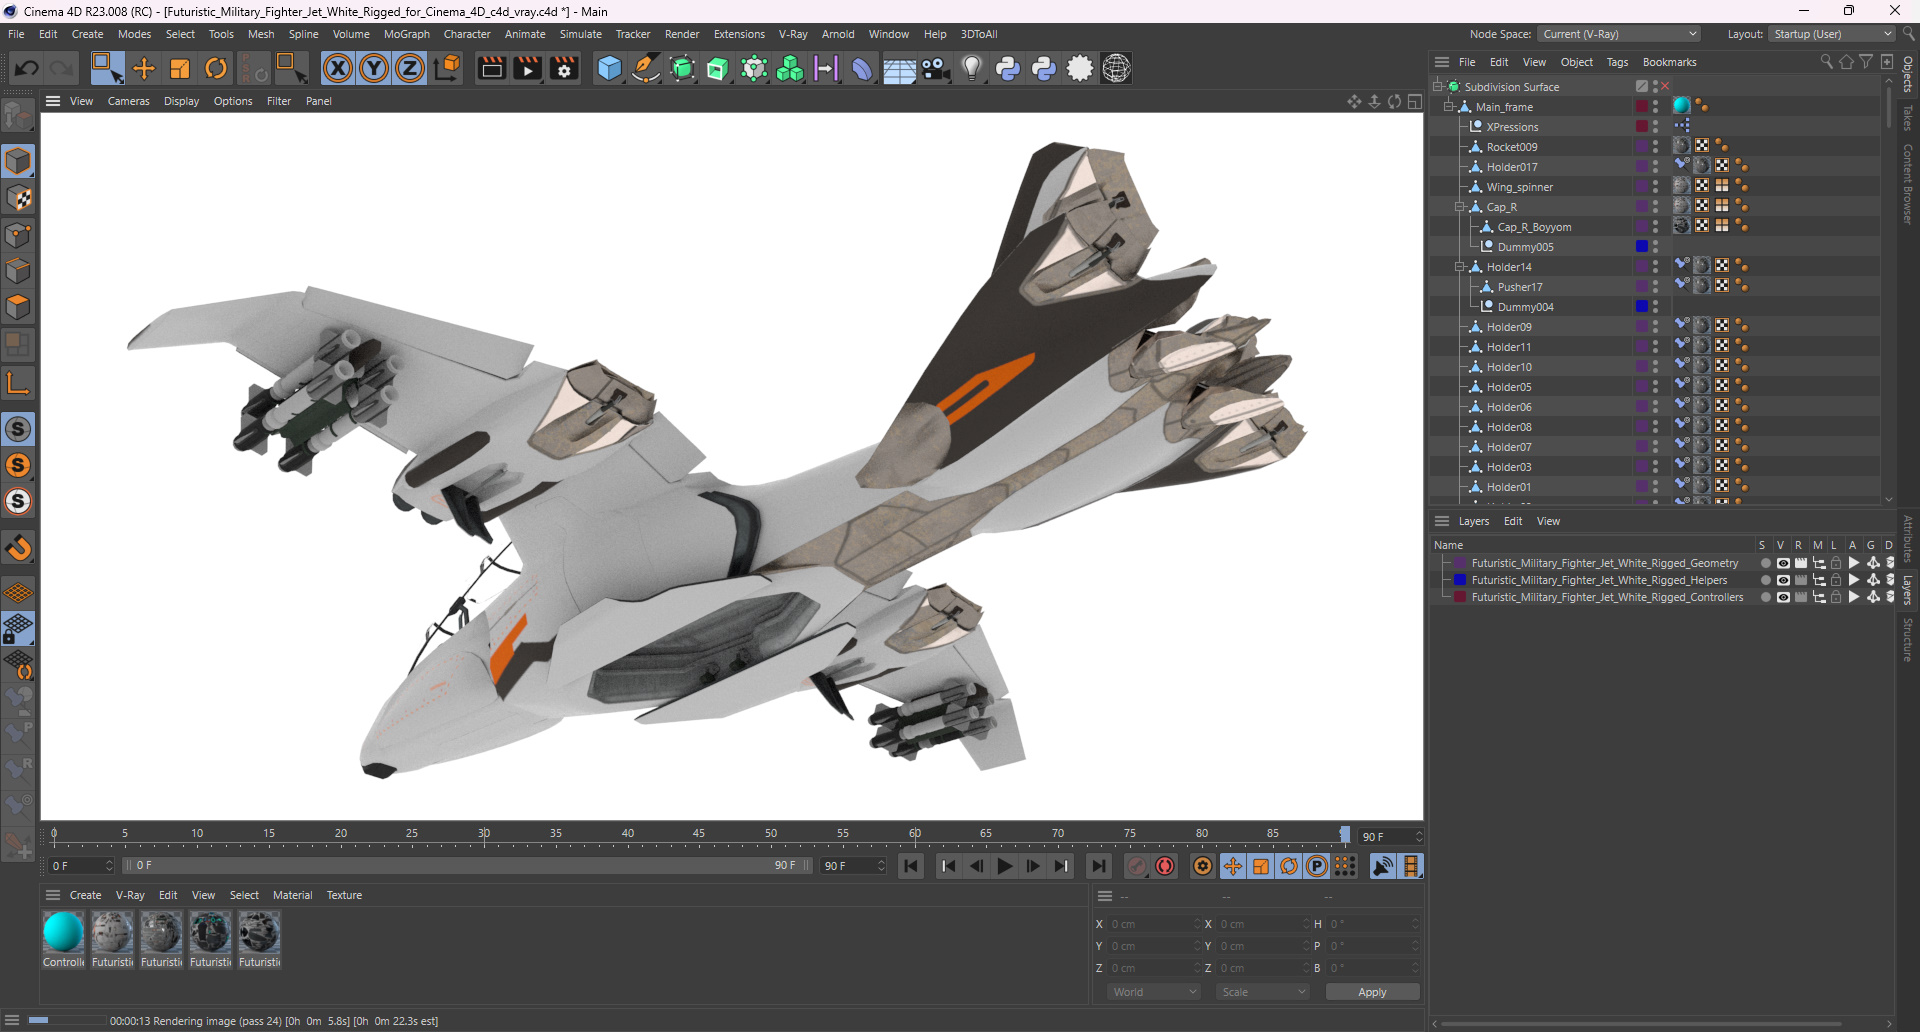Toggle visibility of Helpers layer

[1783, 580]
